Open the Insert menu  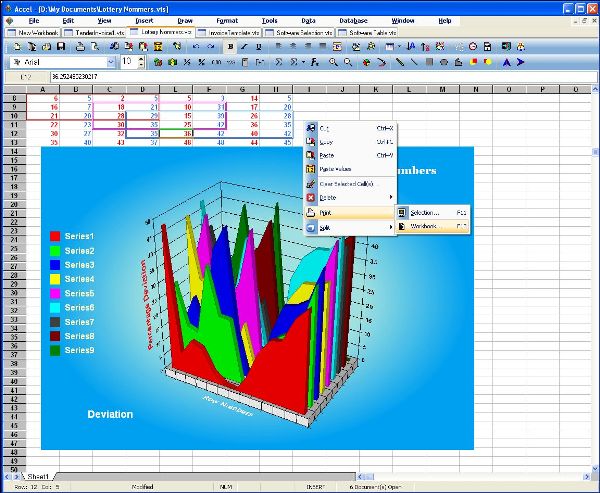point(144,21)
